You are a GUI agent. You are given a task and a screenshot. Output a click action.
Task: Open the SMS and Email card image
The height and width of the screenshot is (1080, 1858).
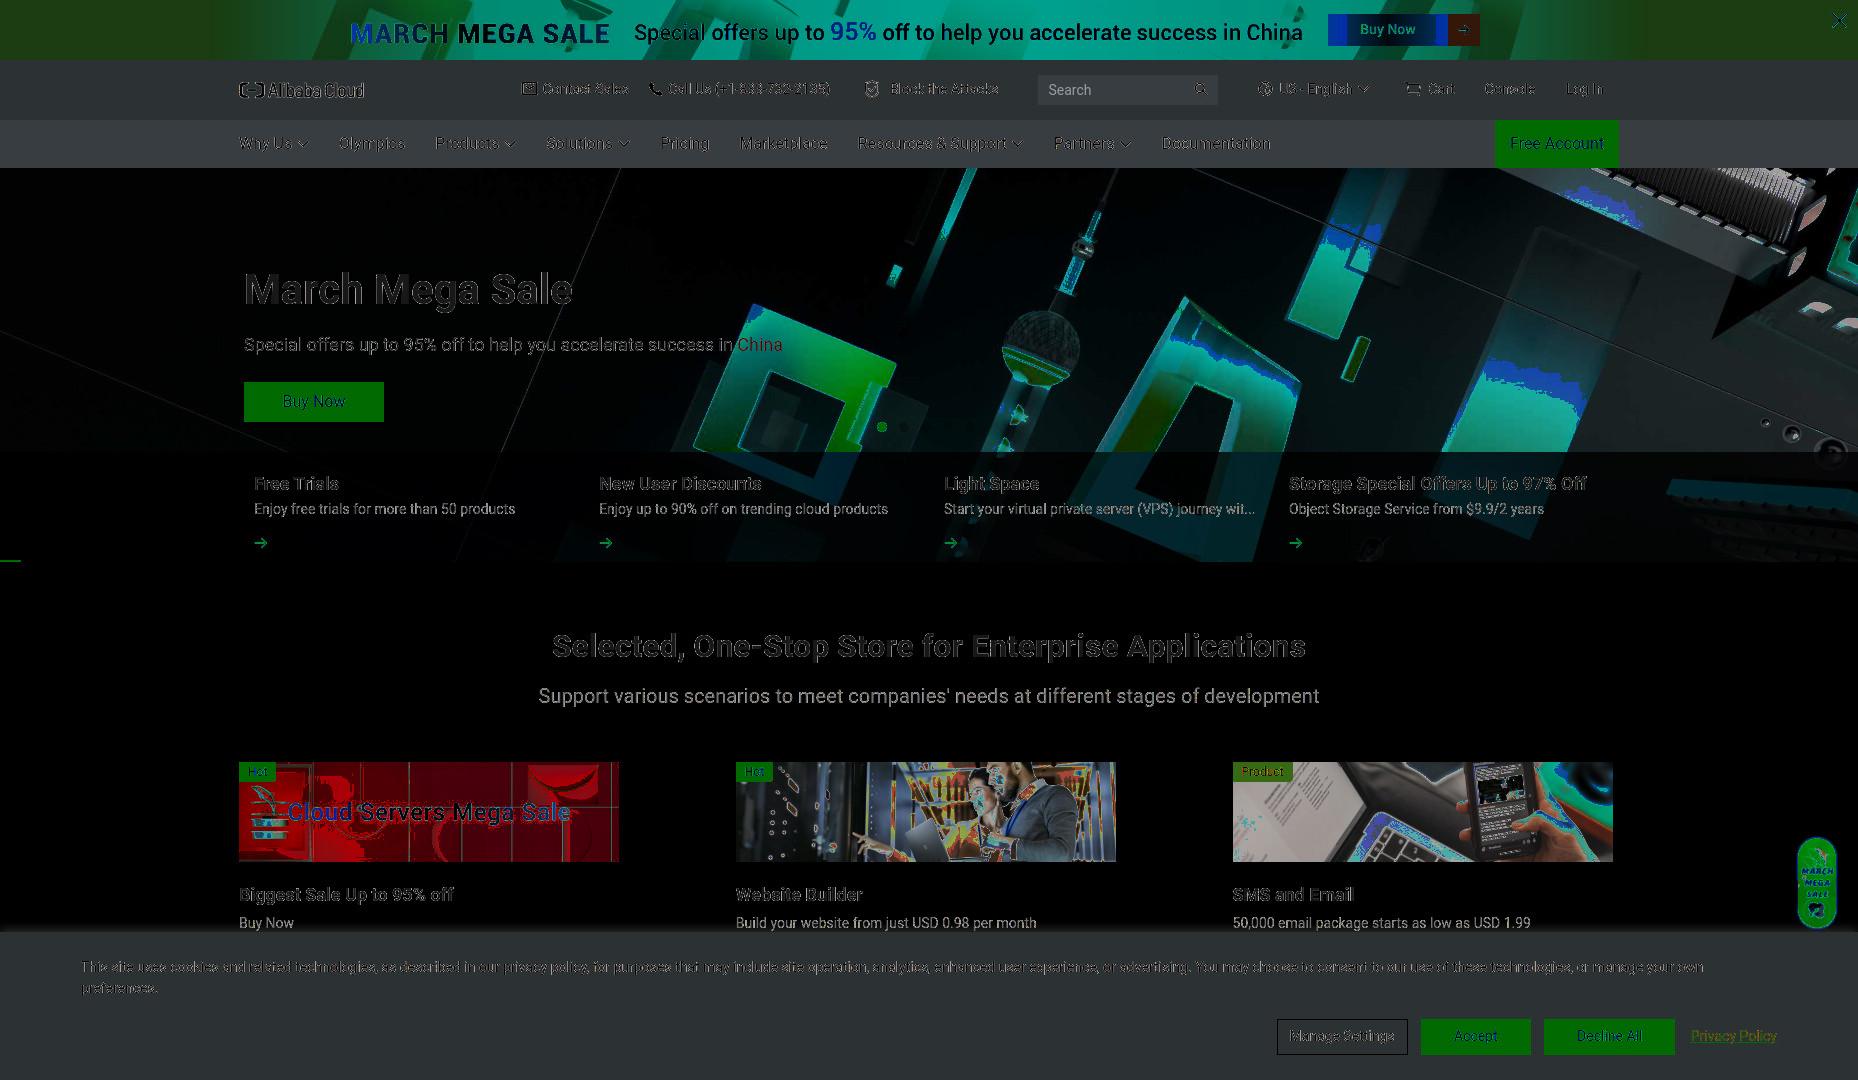pyautogui.click(x=1423, y=812)
